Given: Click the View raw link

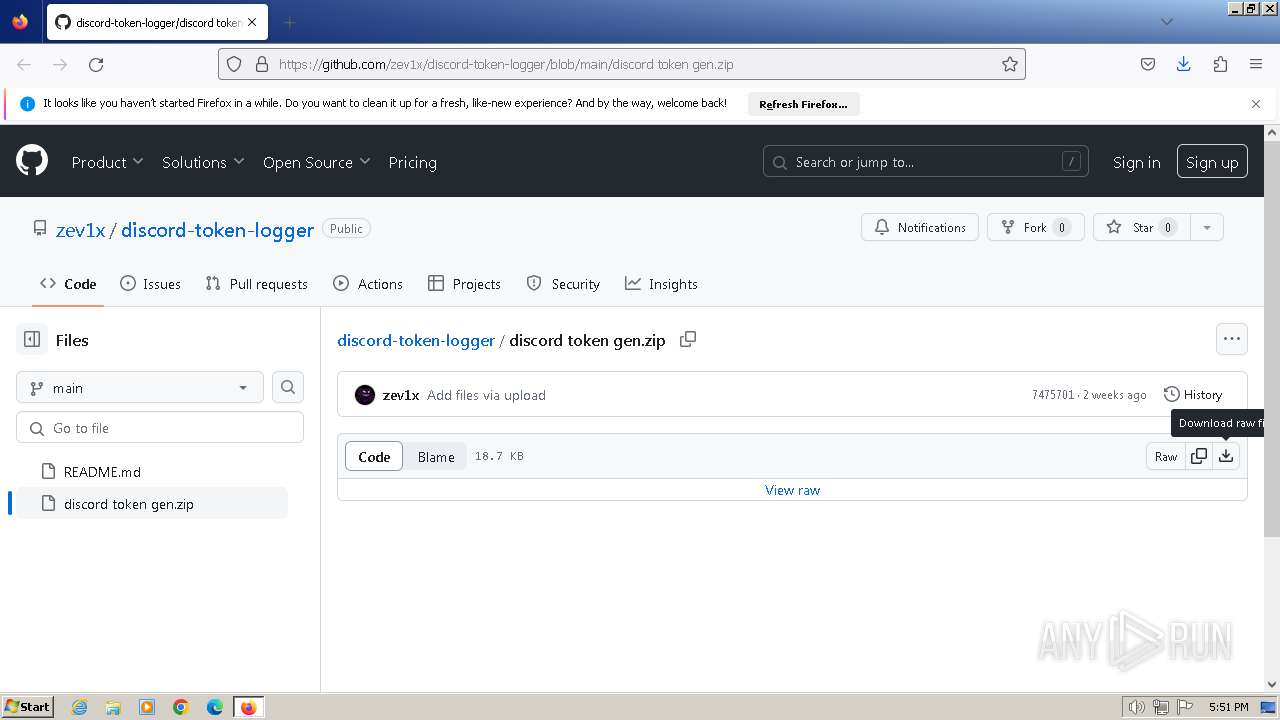Looking at the screenshot, I should pyautogui.click(x=792, y=490).
